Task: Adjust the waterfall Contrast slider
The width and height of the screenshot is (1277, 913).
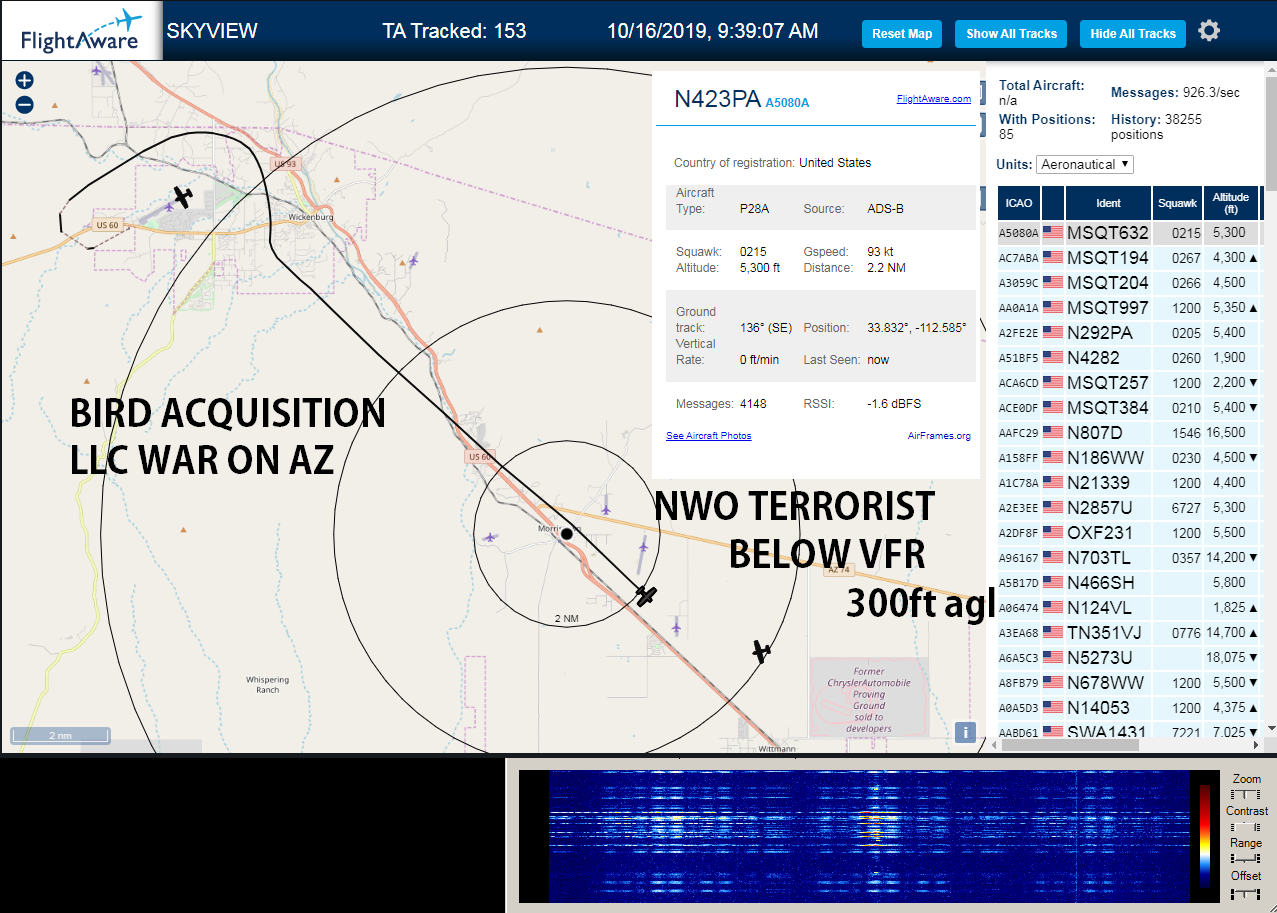Action: [1245, 827]
